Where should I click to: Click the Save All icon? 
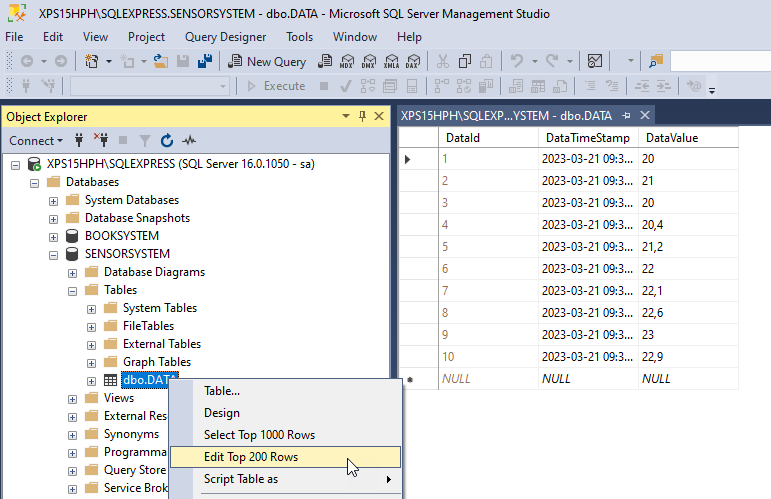(205, 61)
